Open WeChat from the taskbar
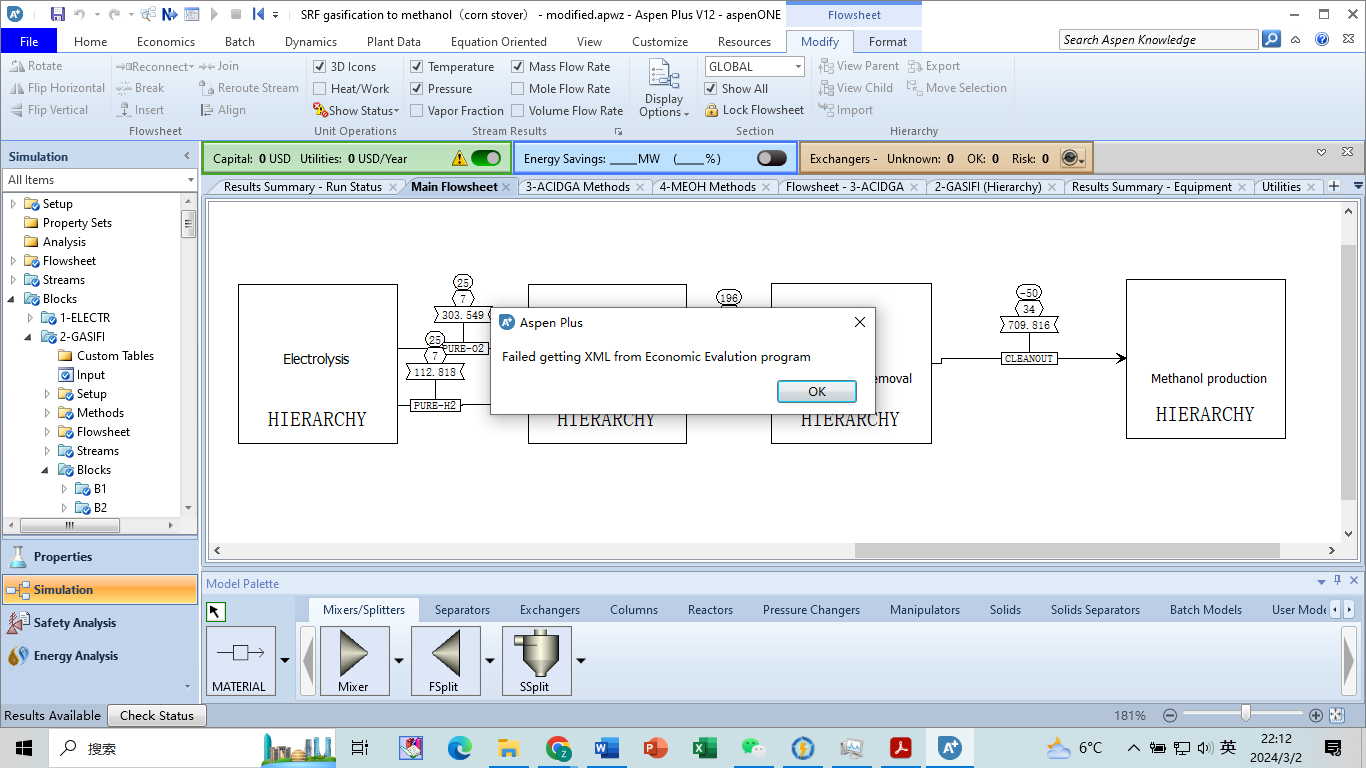The image size is (1366, 768). pos(753,748)
